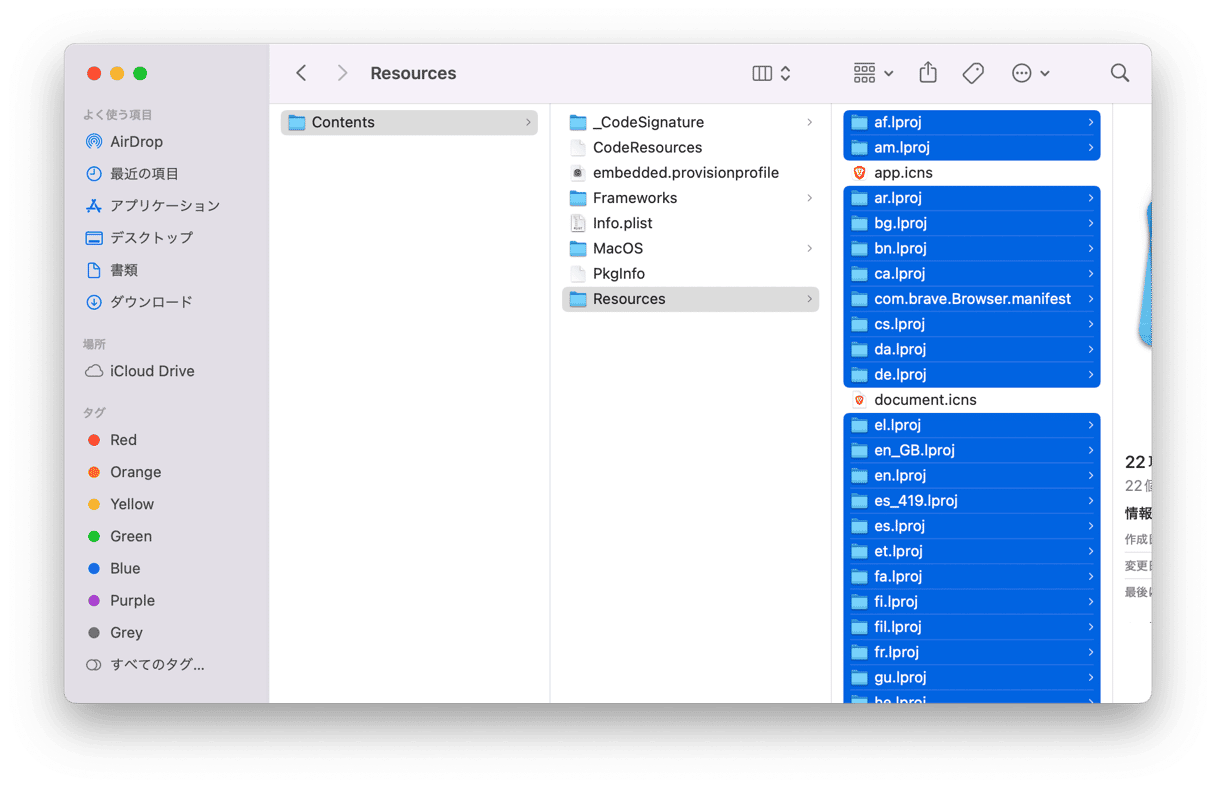Select the app.icns file
This screenshot has height=788, width=1216.
pos(972,173)
